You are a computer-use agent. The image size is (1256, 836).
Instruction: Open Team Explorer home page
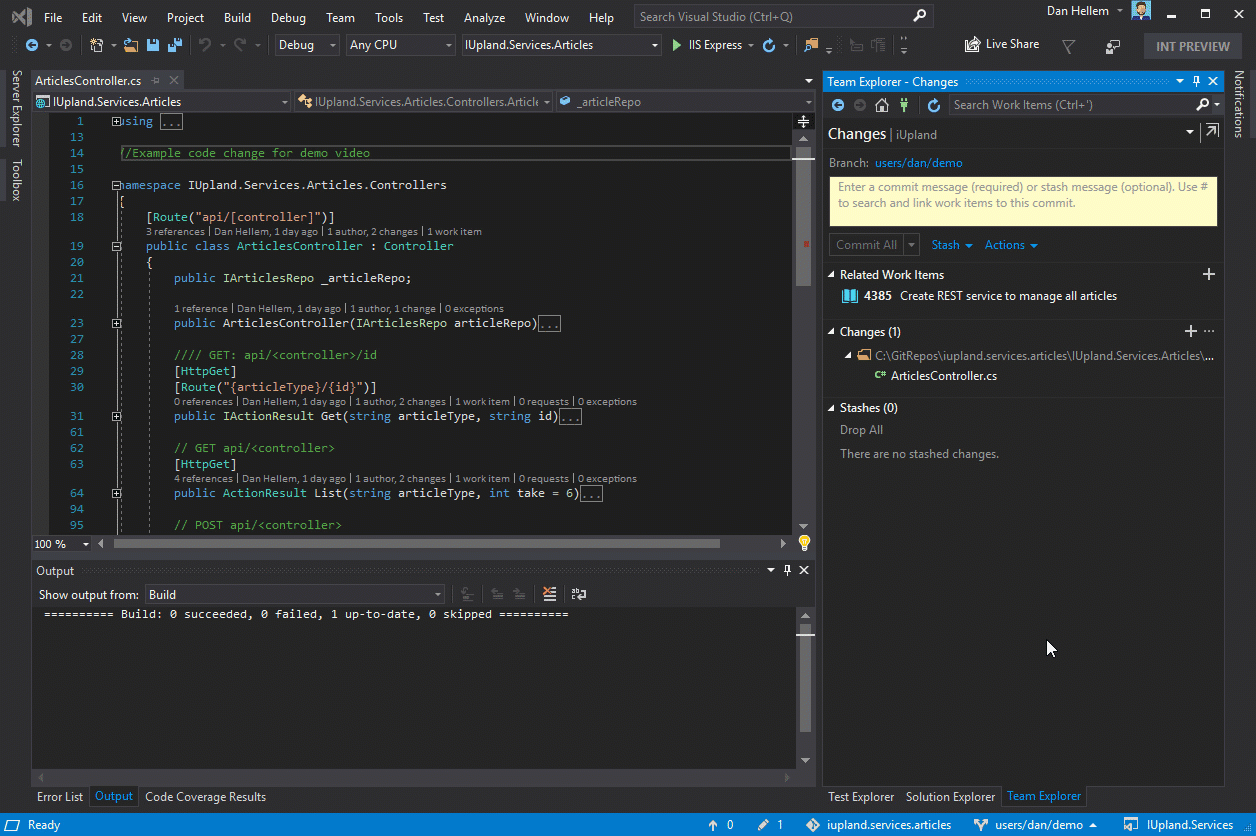point(880,104)
